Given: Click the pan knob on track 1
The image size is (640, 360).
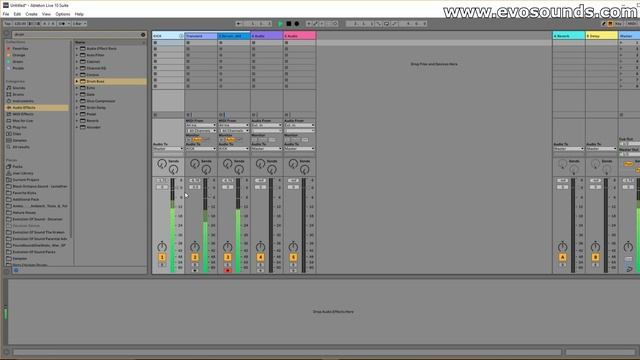Looking at the screenshot, I should coord(162,247).
